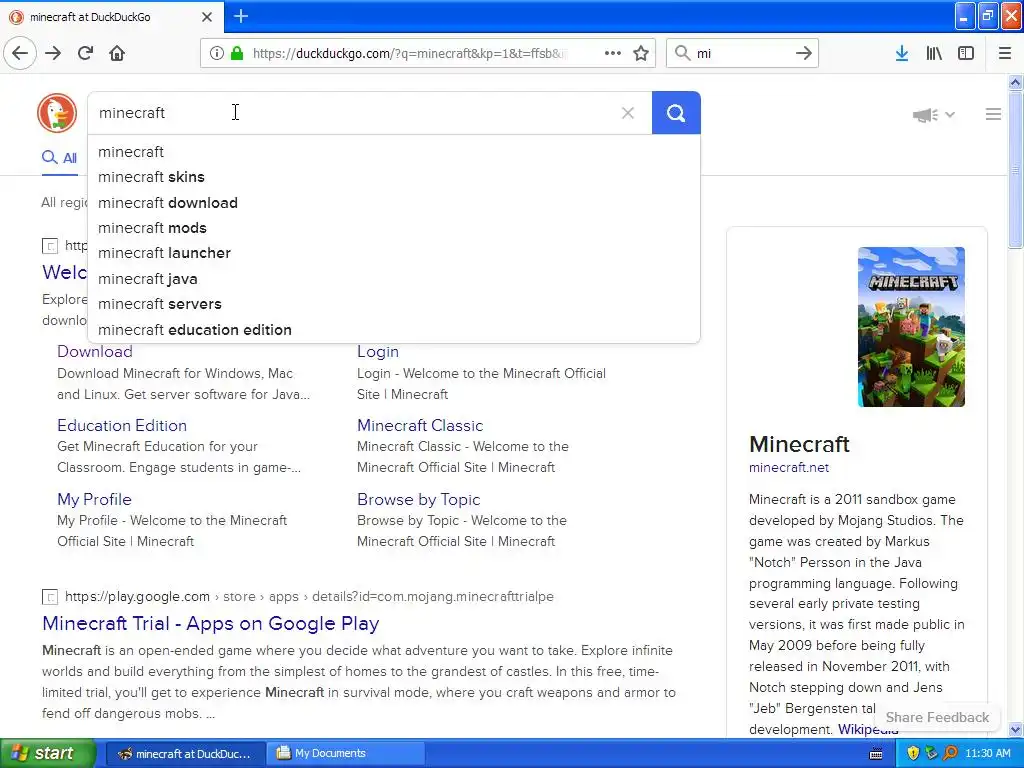Toggle the sidebar view icon
Image resolution: width=1024 pixels, height=768 pixels.
[966, 53]
